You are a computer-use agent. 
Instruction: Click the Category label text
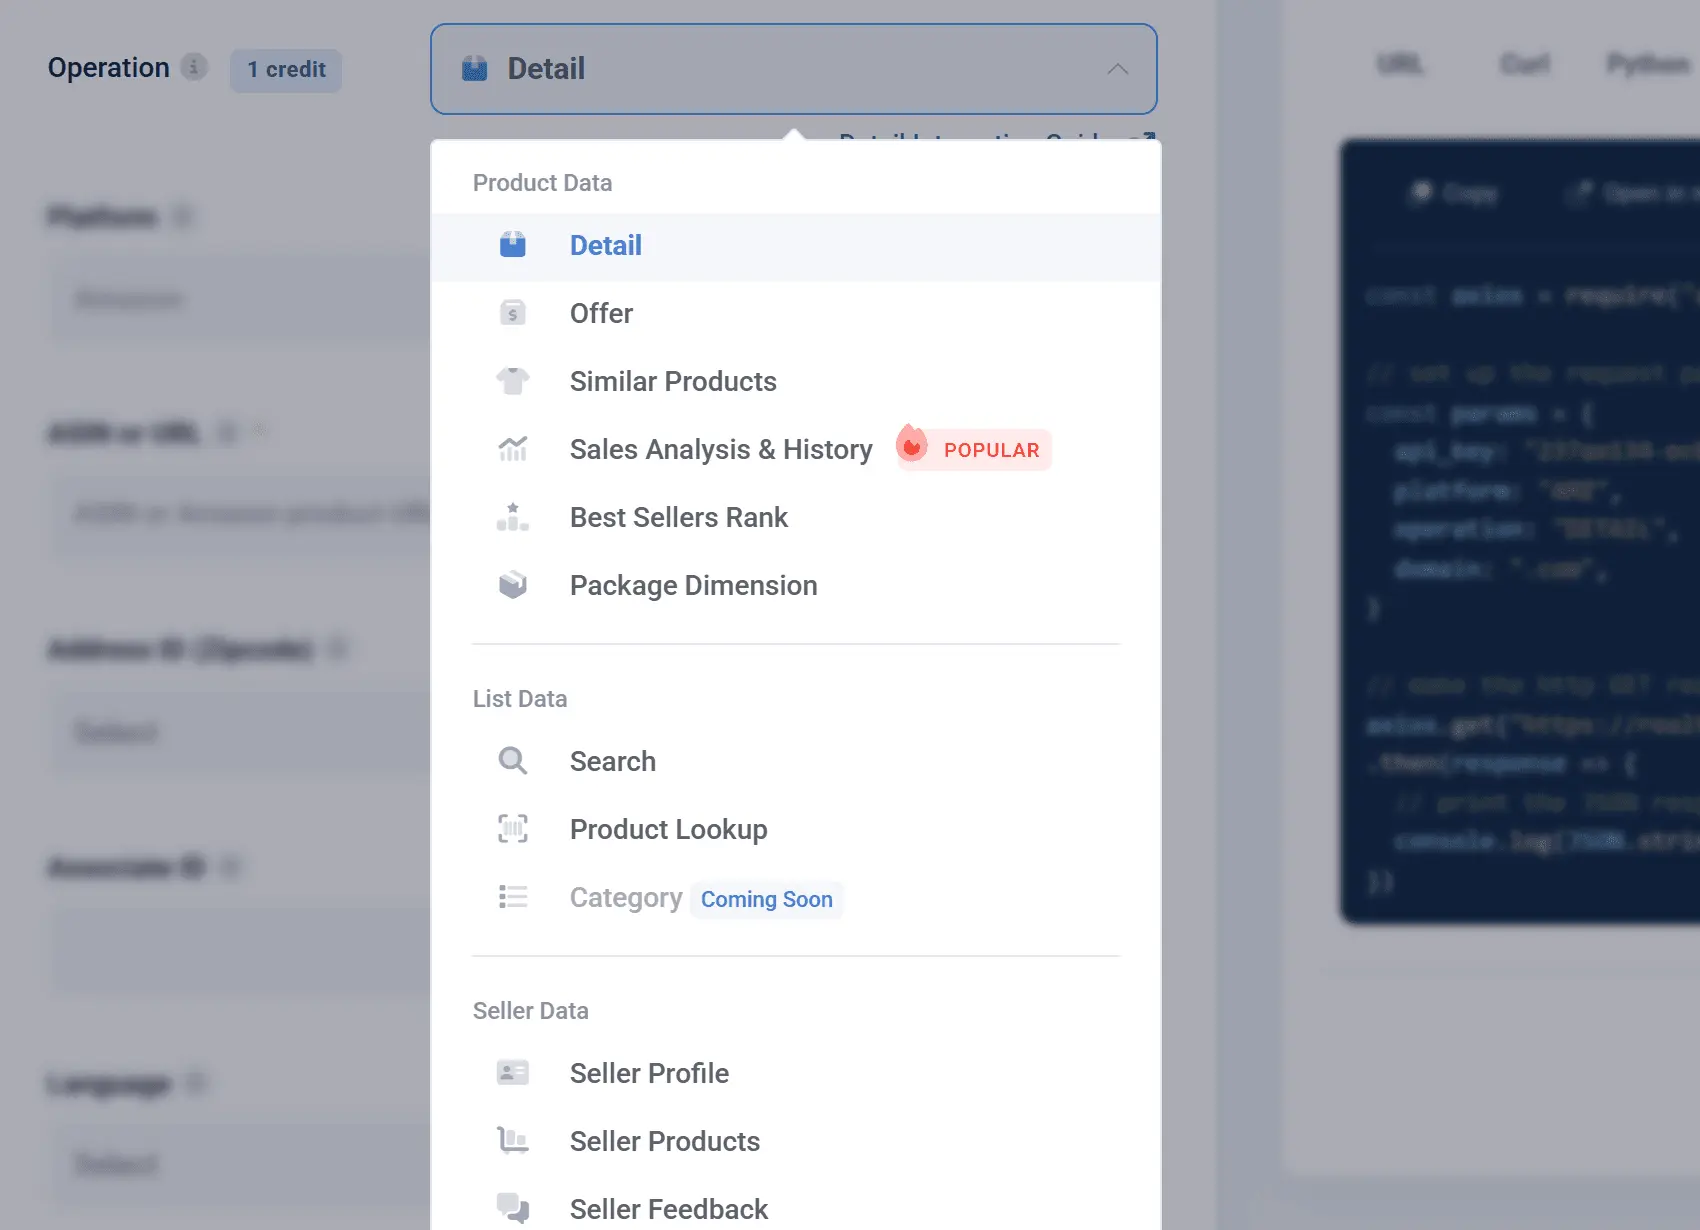(x=626, y=898)
